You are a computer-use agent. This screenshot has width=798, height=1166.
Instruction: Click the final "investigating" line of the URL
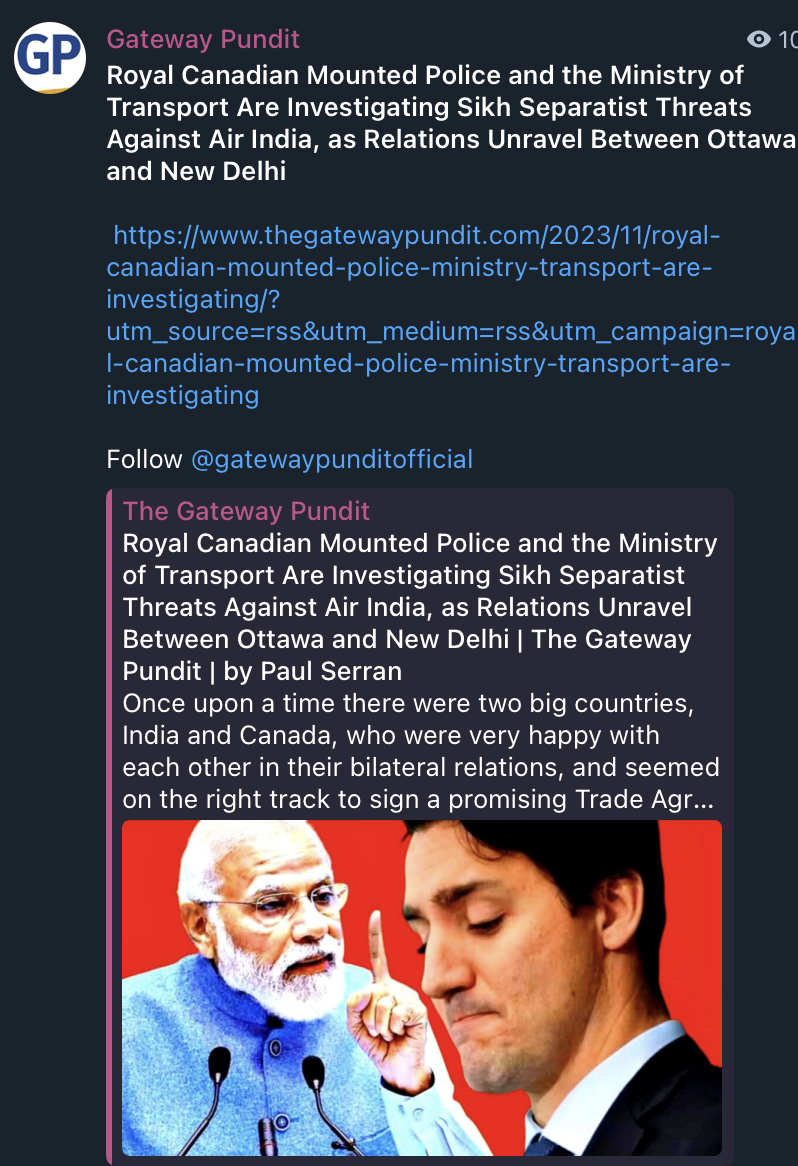coord(182,395)
